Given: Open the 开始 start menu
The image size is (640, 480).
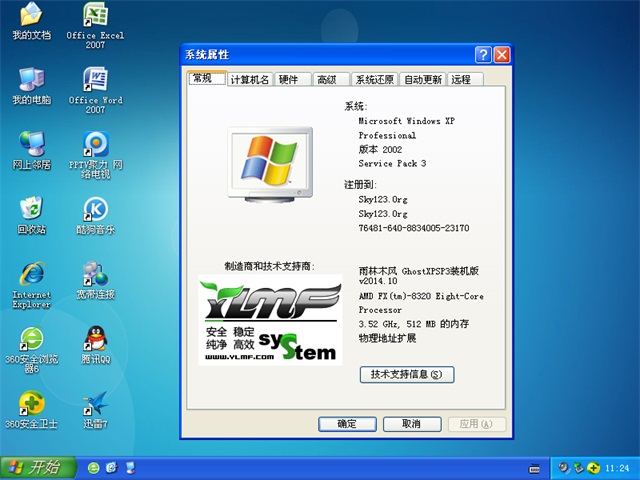Looking at the screenshot, I should pos(36,467).
